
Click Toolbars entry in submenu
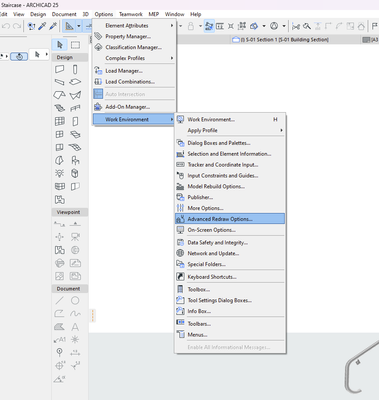[230, 324]
